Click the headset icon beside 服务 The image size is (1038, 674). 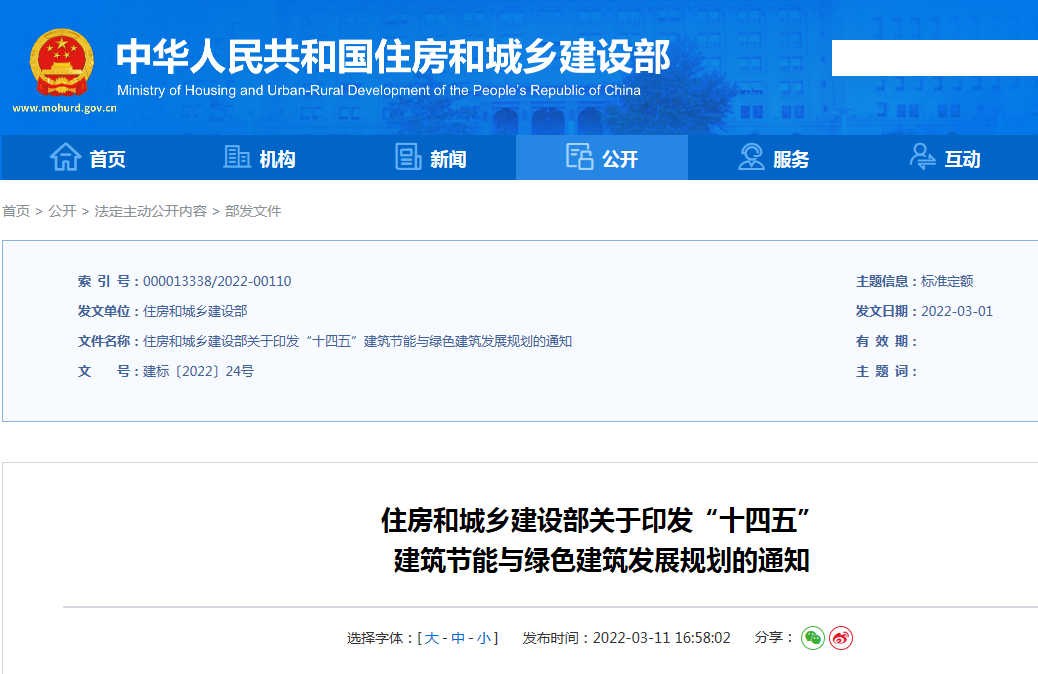pyautogui.click(x=751, y=157)
